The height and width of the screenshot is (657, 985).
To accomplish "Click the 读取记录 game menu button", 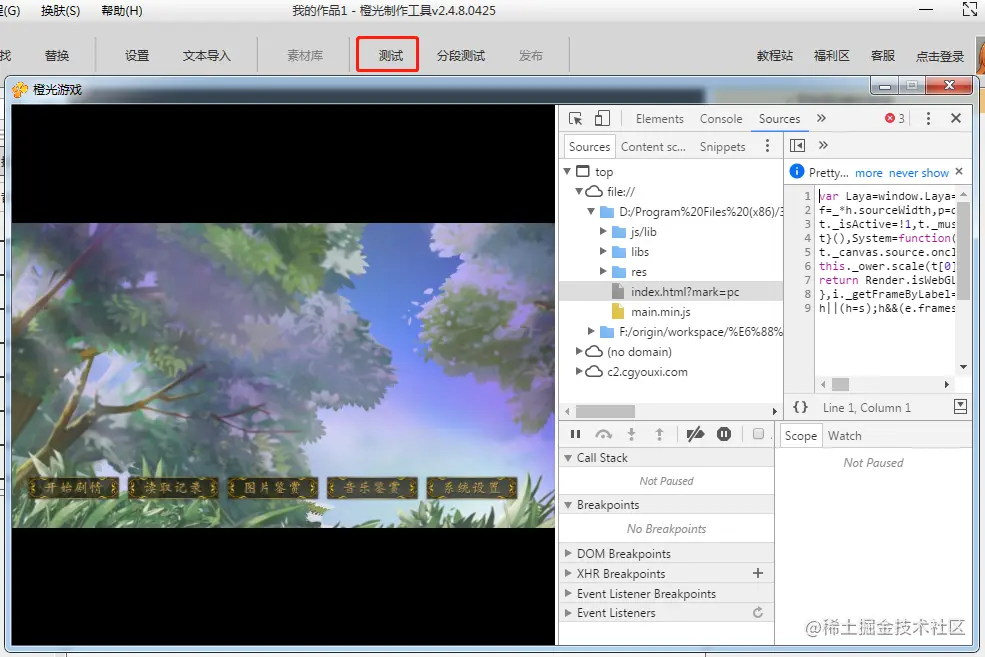I will point(173,487).
